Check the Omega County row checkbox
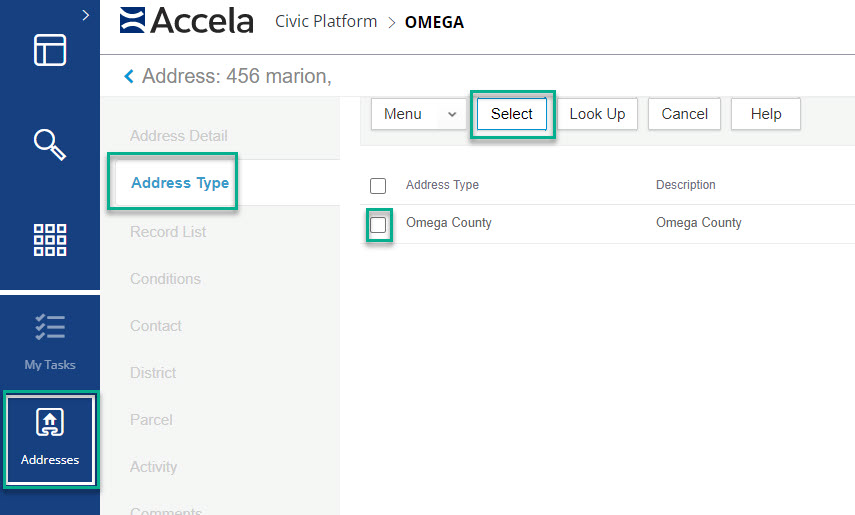Viewport: 855px width, 515px height. pos(378,225)
